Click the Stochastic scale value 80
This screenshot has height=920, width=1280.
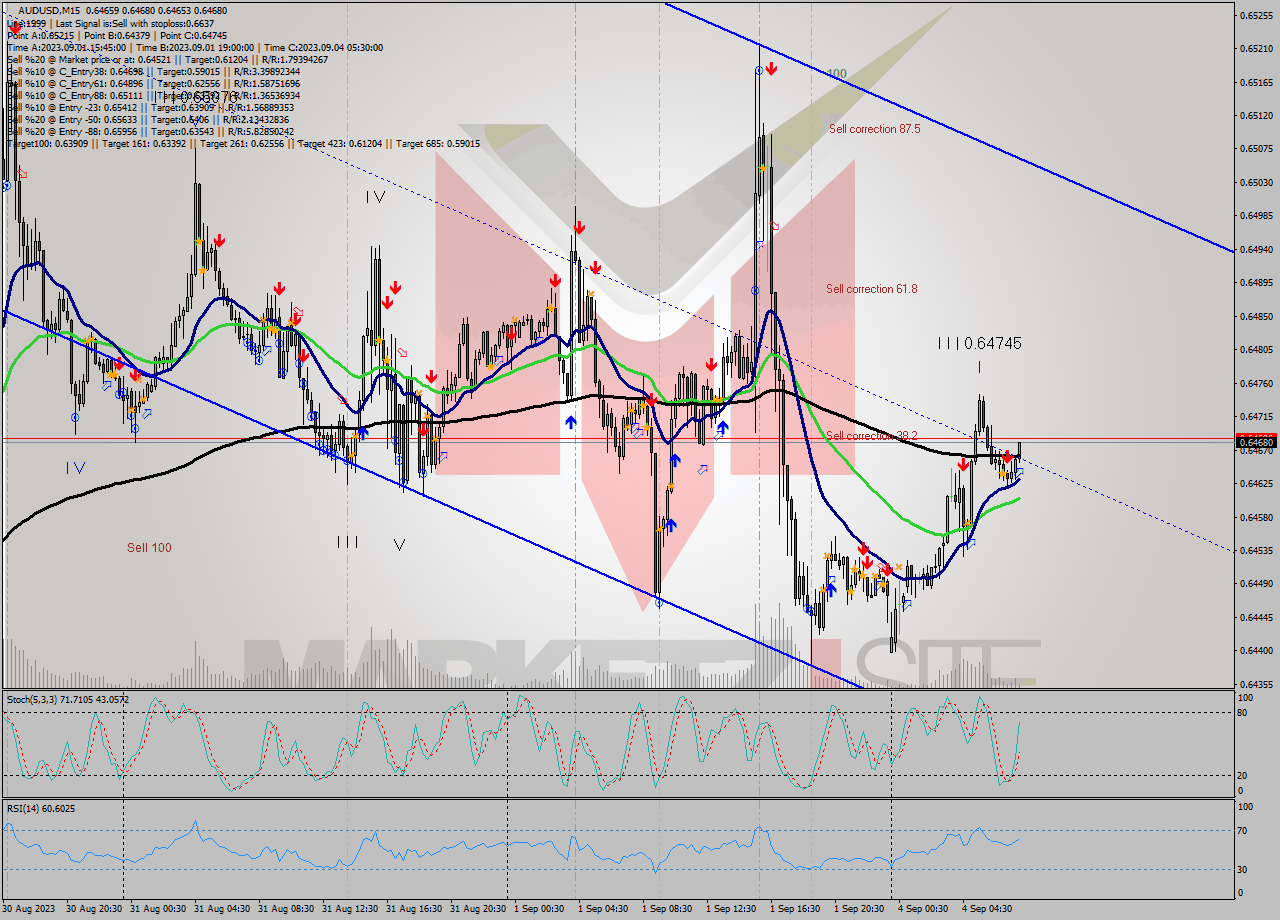click(x=1244, y=713)
